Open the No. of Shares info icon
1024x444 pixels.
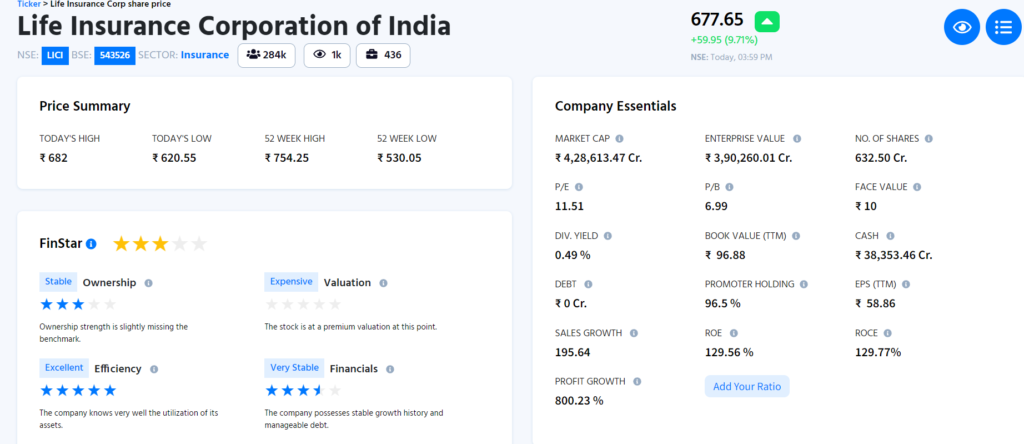click(929, 139)
